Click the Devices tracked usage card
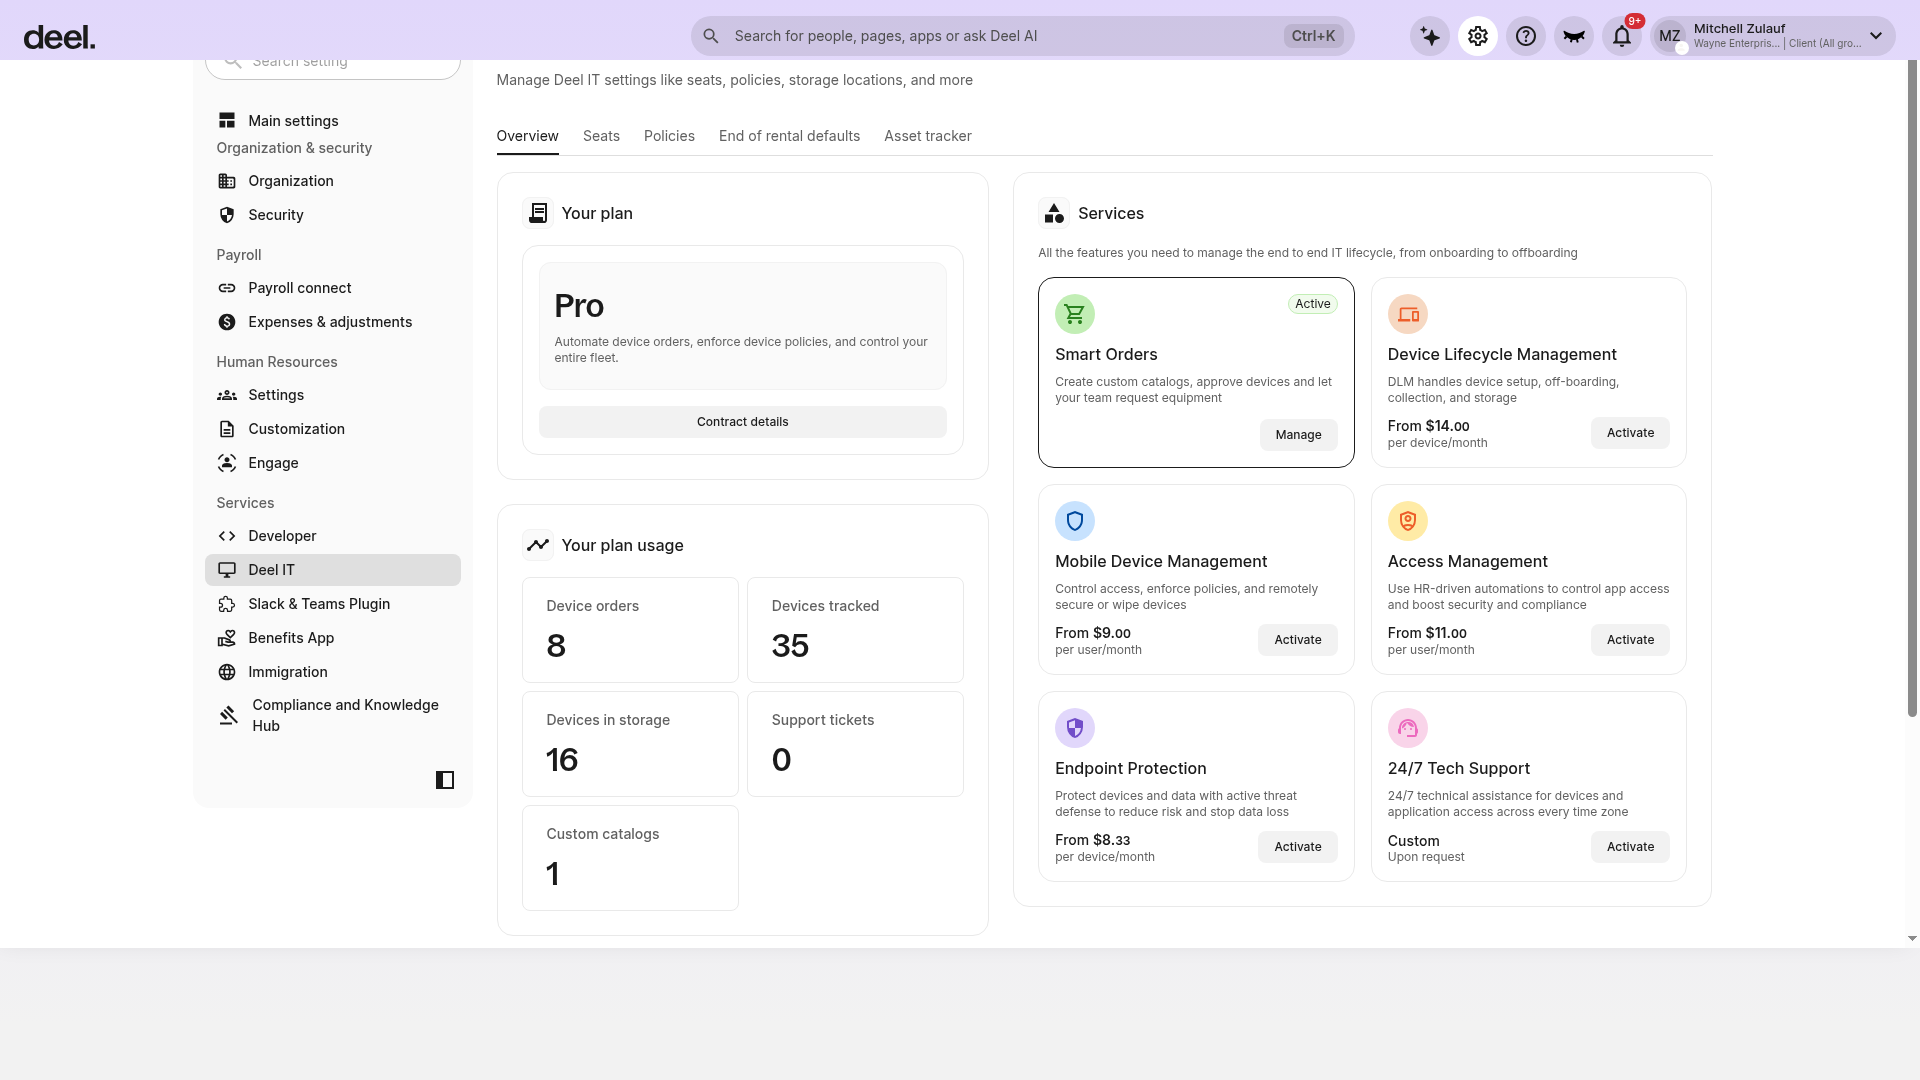Screen dimensions: 1920x1080 [855, 630]
